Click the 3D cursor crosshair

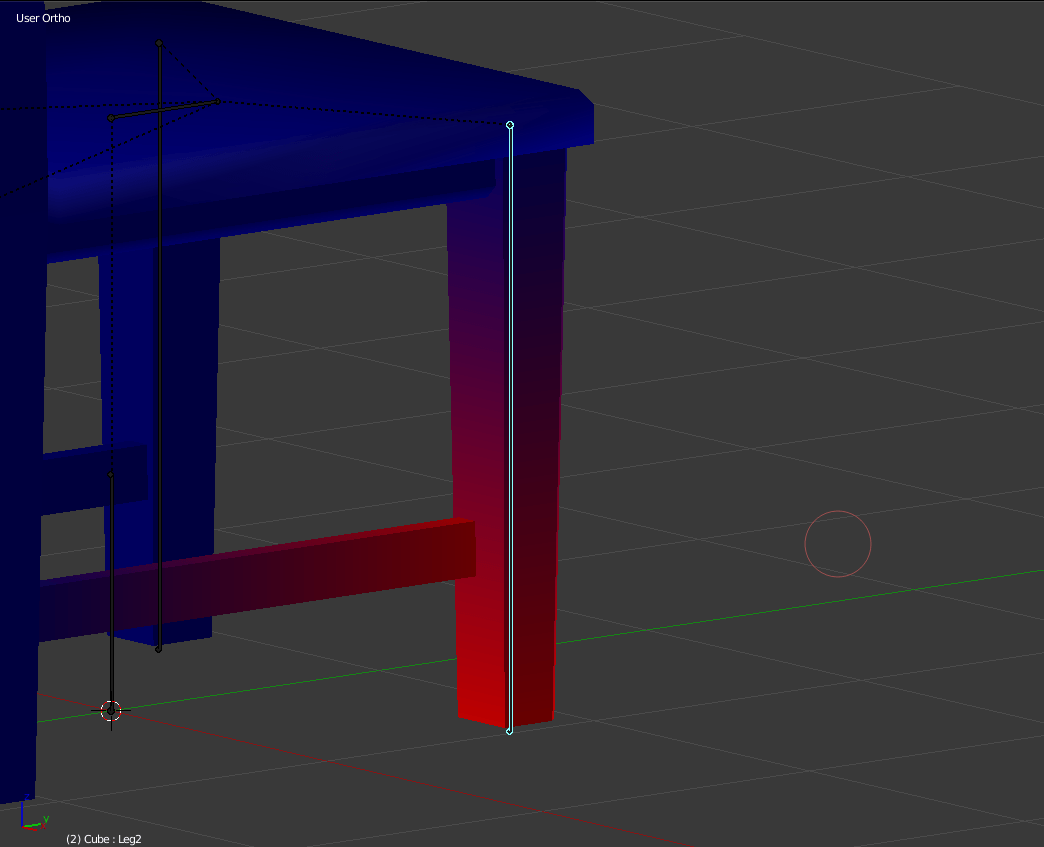[111, 710]
